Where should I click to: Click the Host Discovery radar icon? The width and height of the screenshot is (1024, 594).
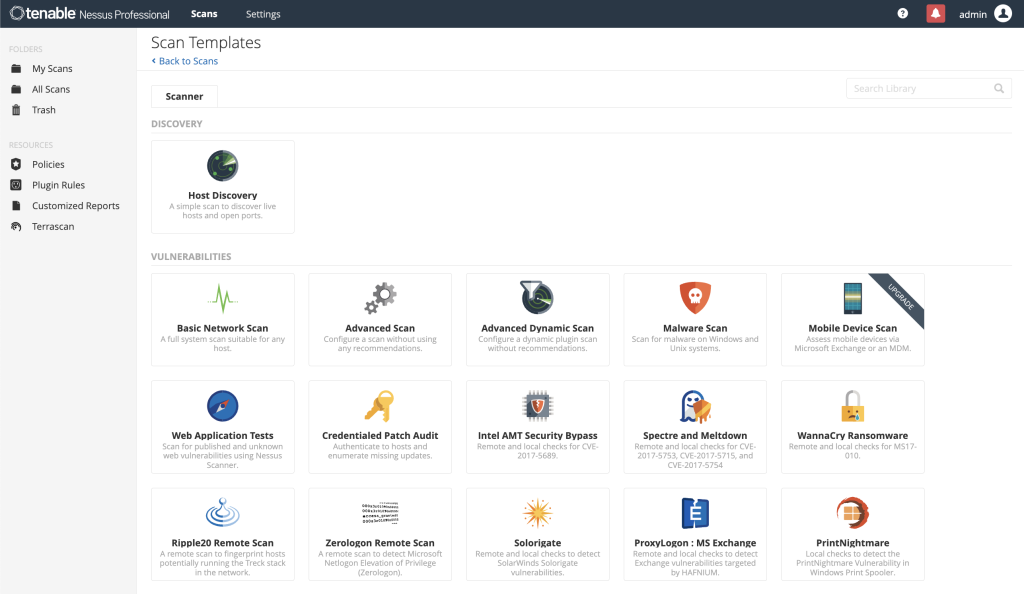click(222, 165)
